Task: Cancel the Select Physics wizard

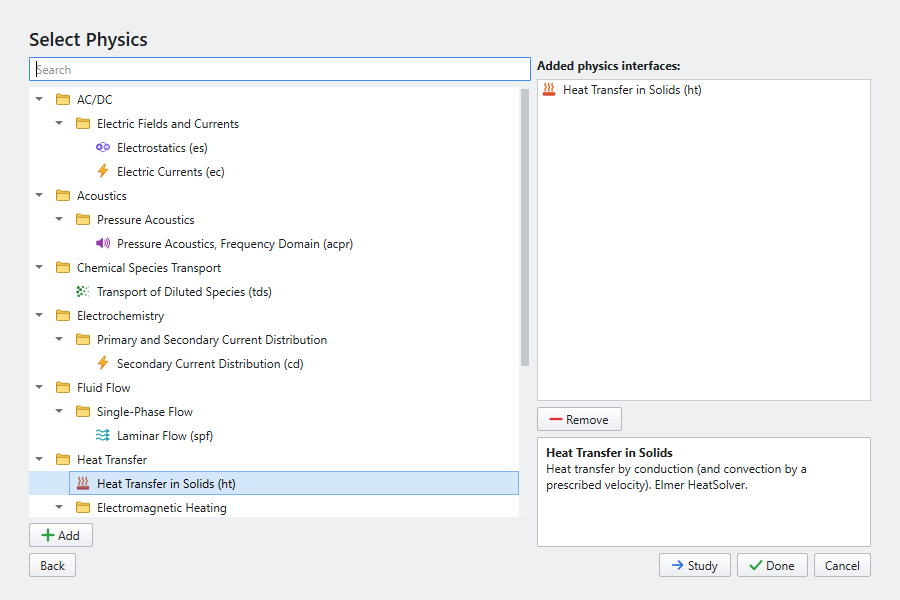Action: (842, 566)
